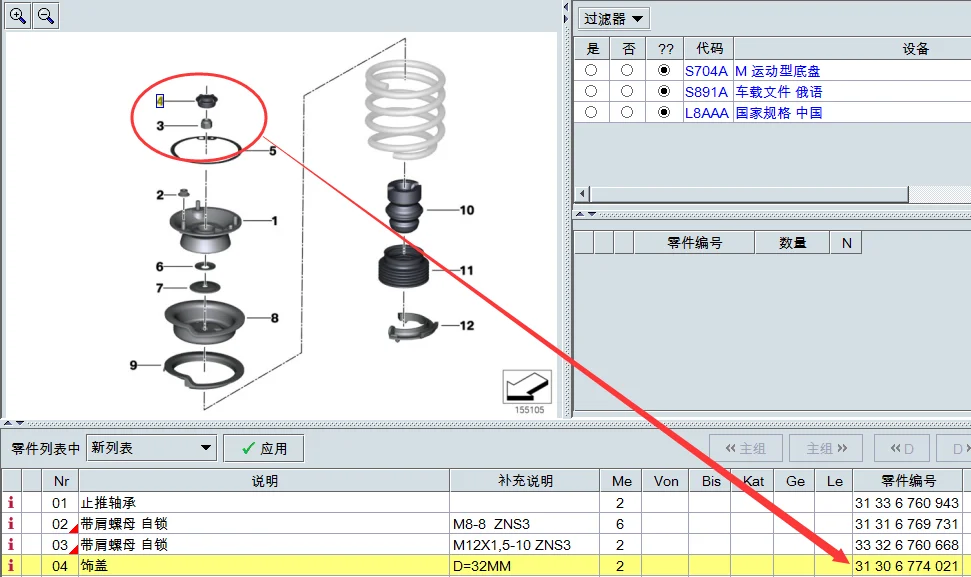Select part number 31 33 6 760 943

(x=907, y=503)
